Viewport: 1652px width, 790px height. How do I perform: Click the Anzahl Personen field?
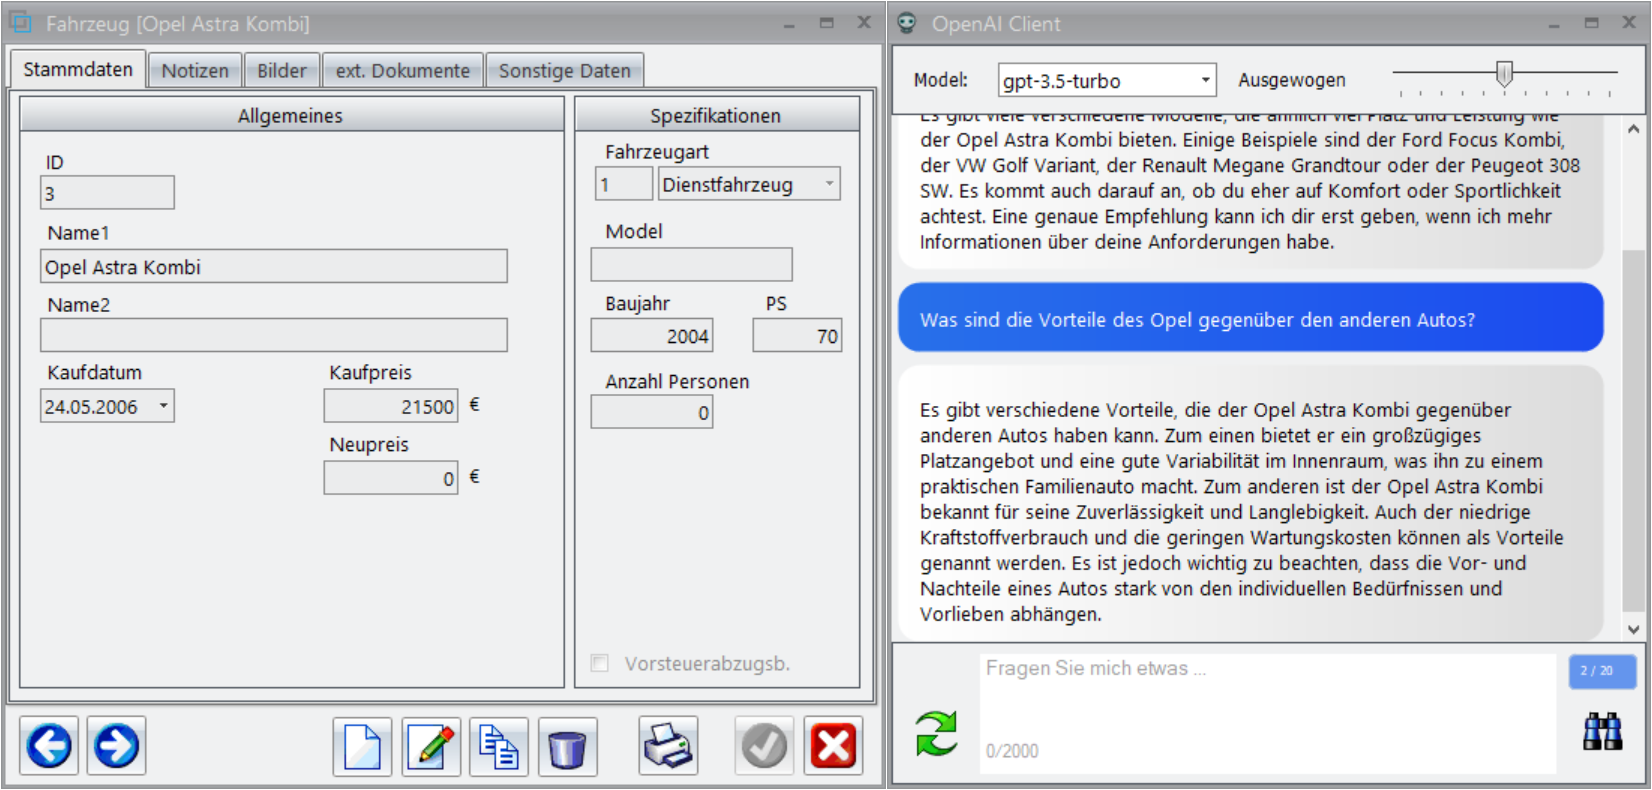point(652,412)
